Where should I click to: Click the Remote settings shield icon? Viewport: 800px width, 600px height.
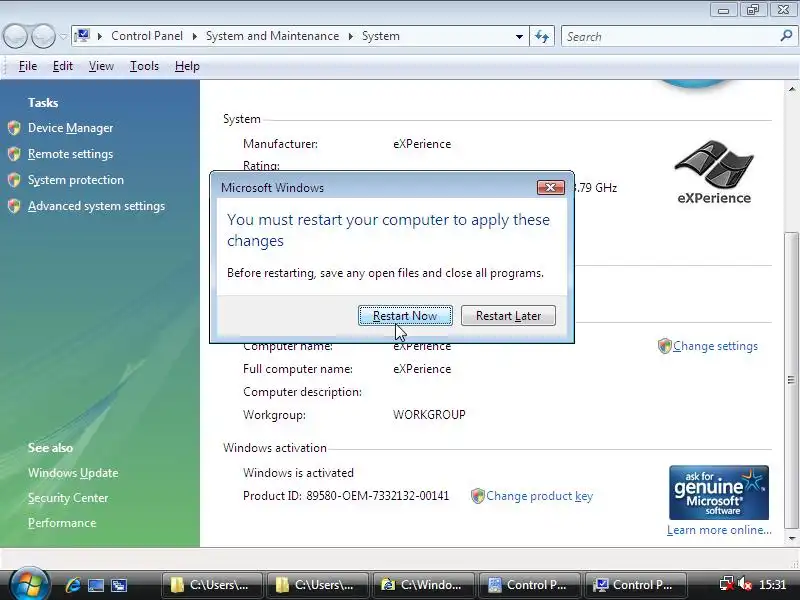(x=14, y=154)
